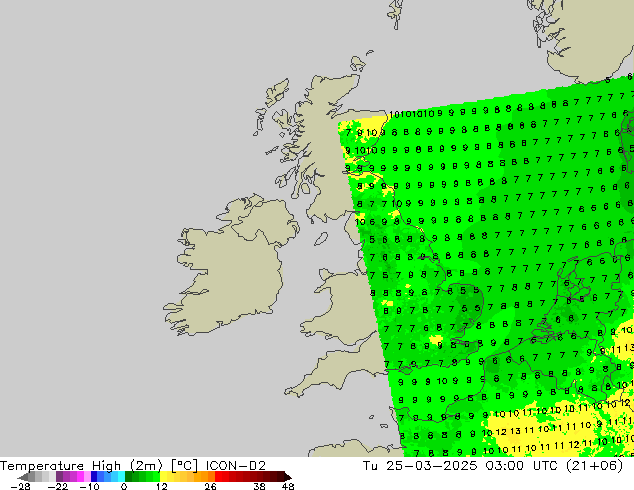
Task: Click the gray left arrow end of legend
Action: (23, 477)
